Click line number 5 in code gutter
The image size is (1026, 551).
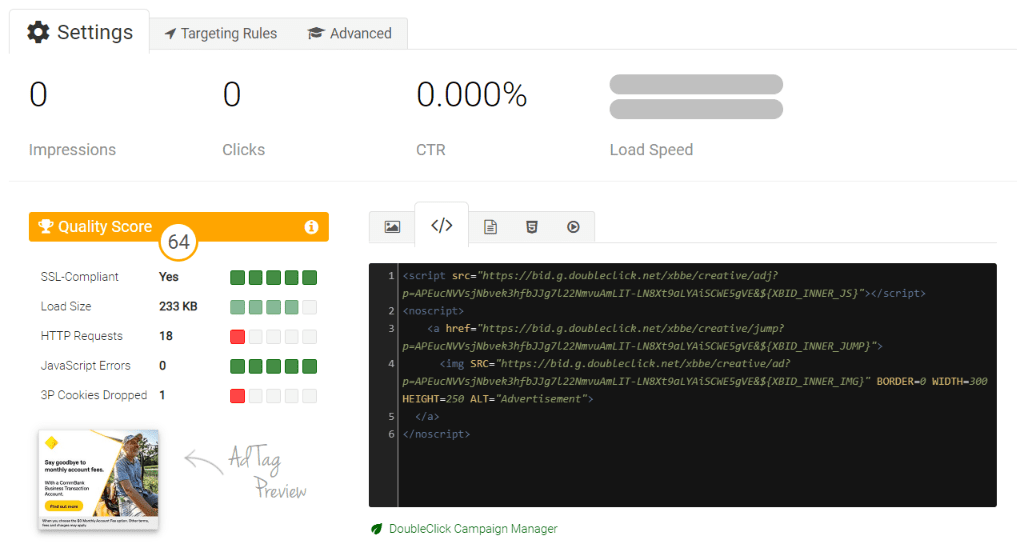[x=391, y=416]
